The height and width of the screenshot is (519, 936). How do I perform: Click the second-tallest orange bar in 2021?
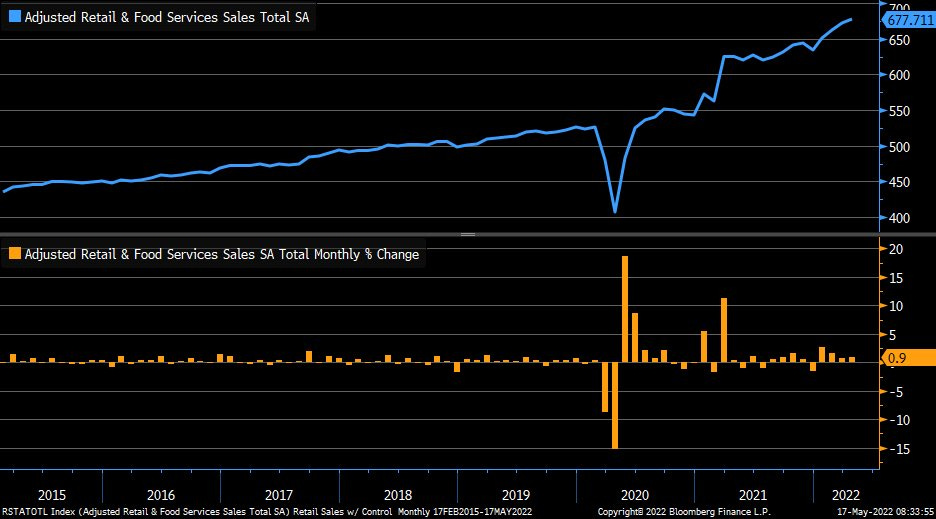723,330
